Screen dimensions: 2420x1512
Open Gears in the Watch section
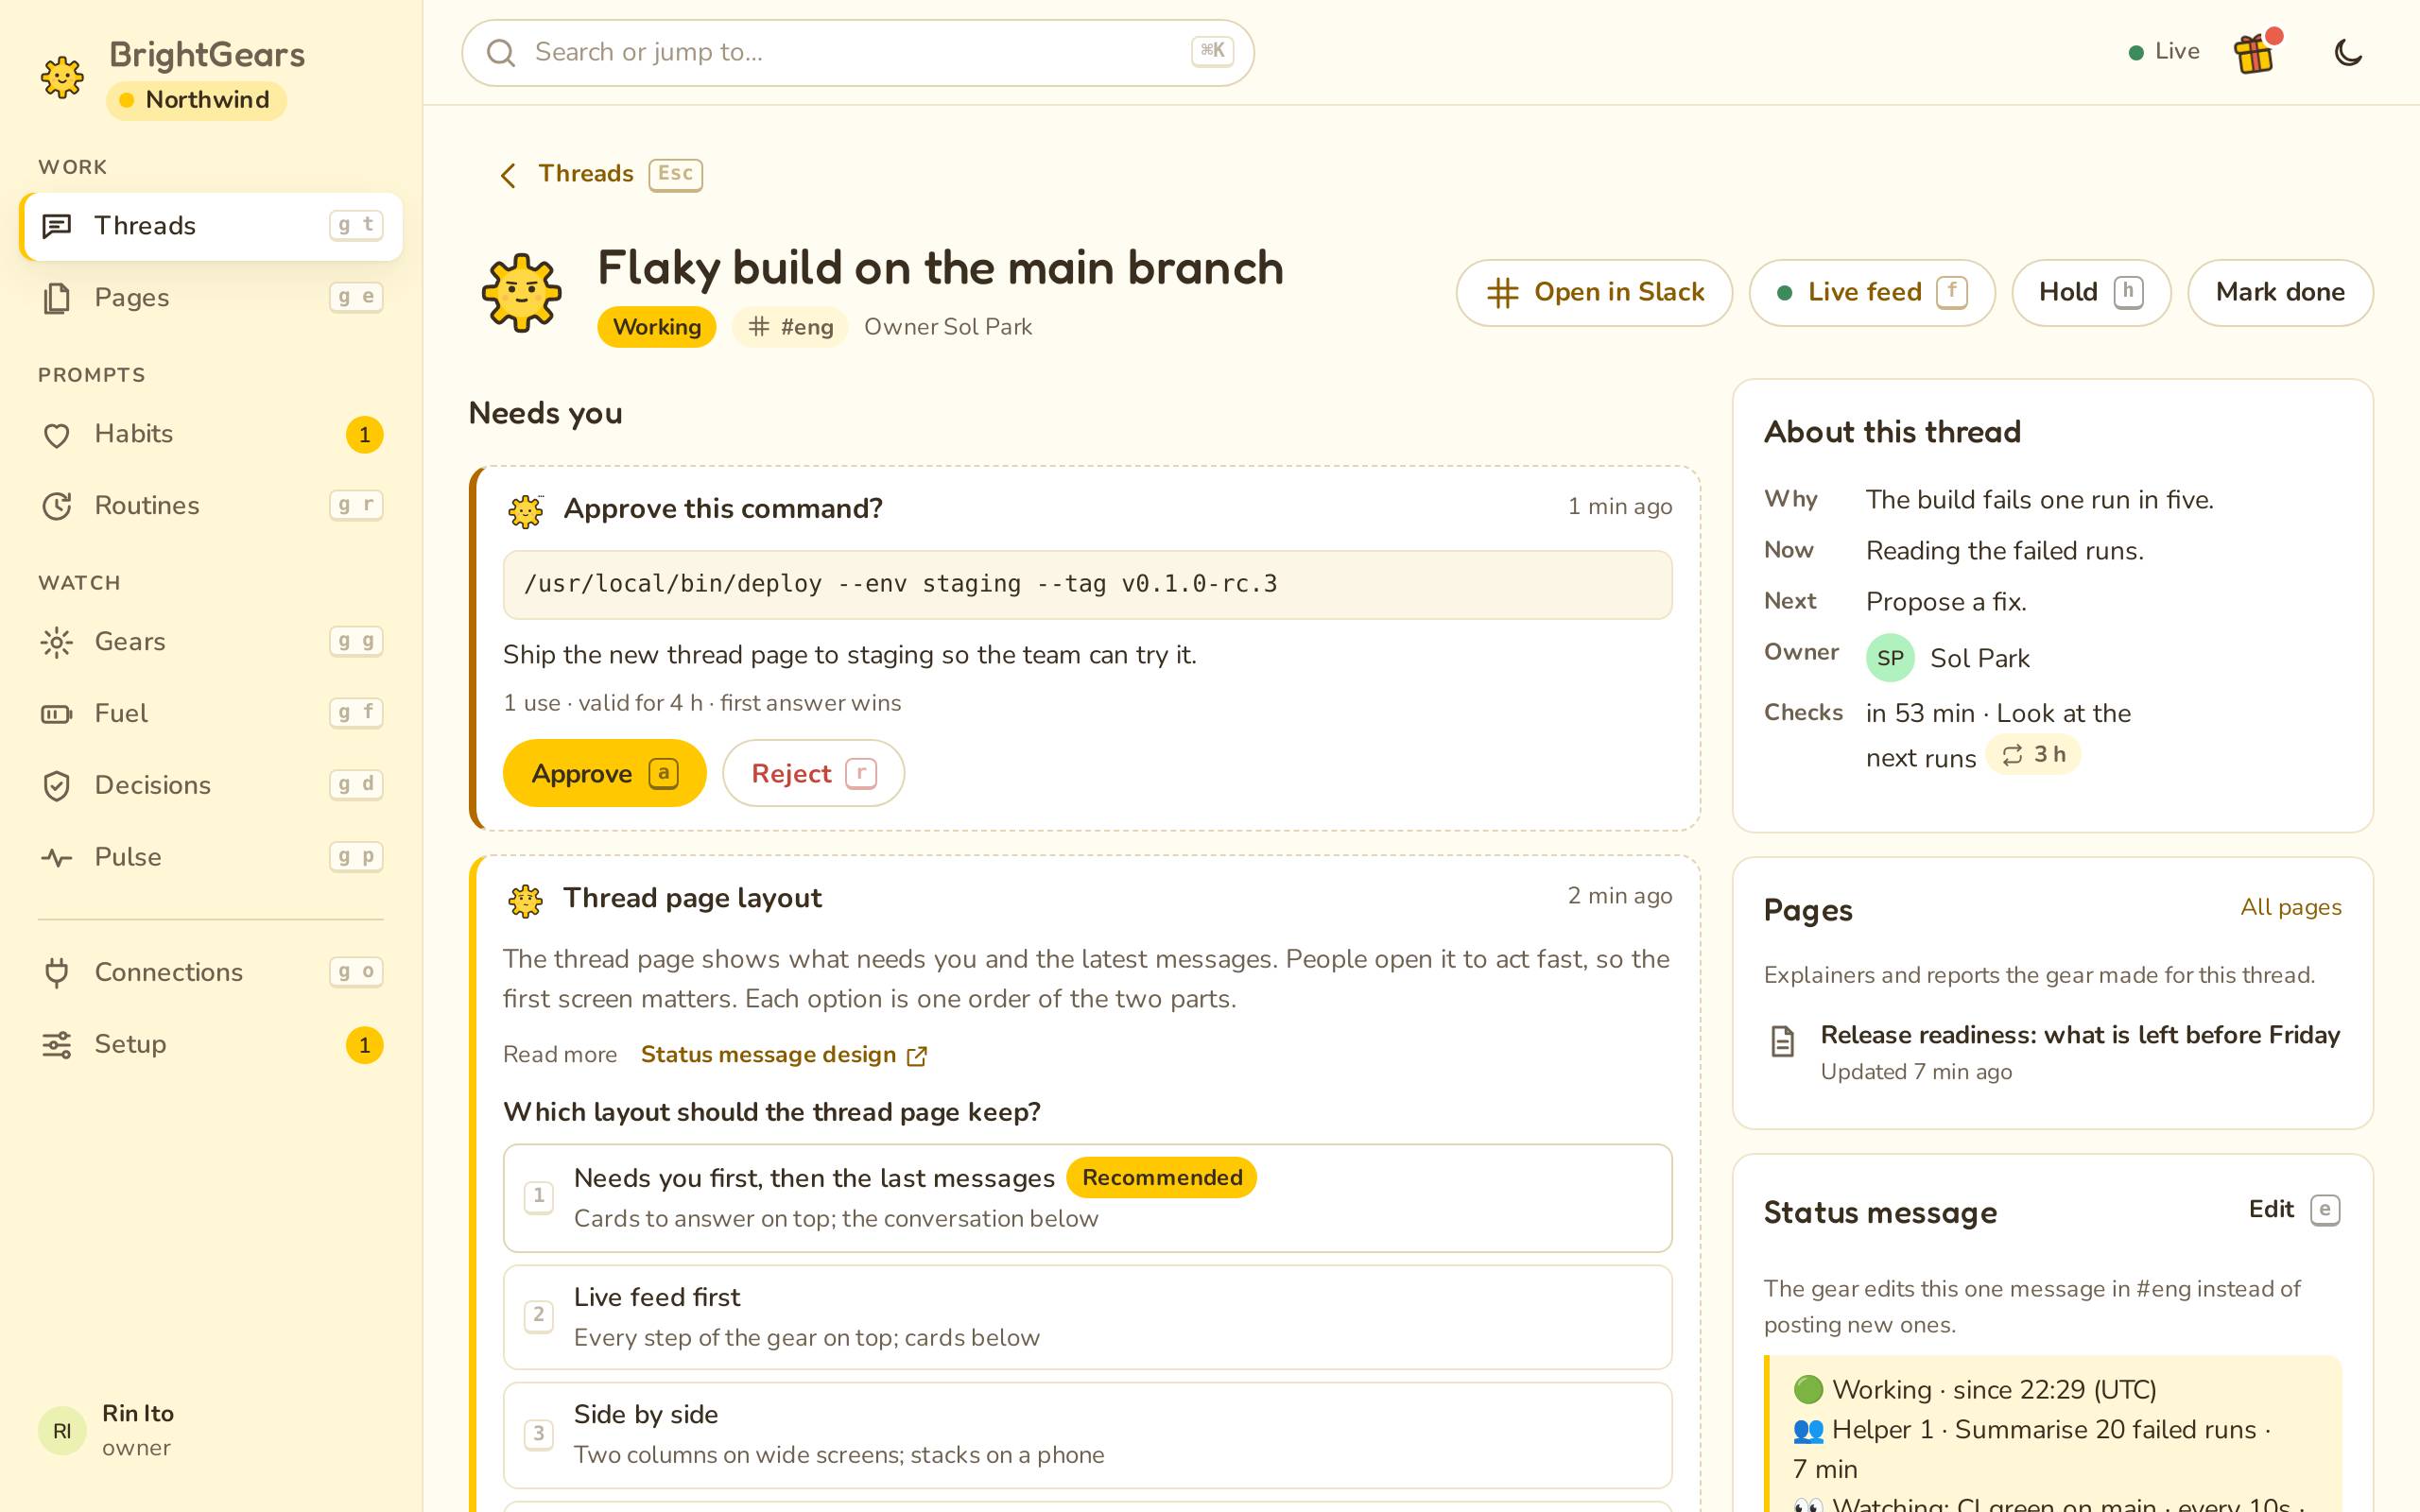211,642
